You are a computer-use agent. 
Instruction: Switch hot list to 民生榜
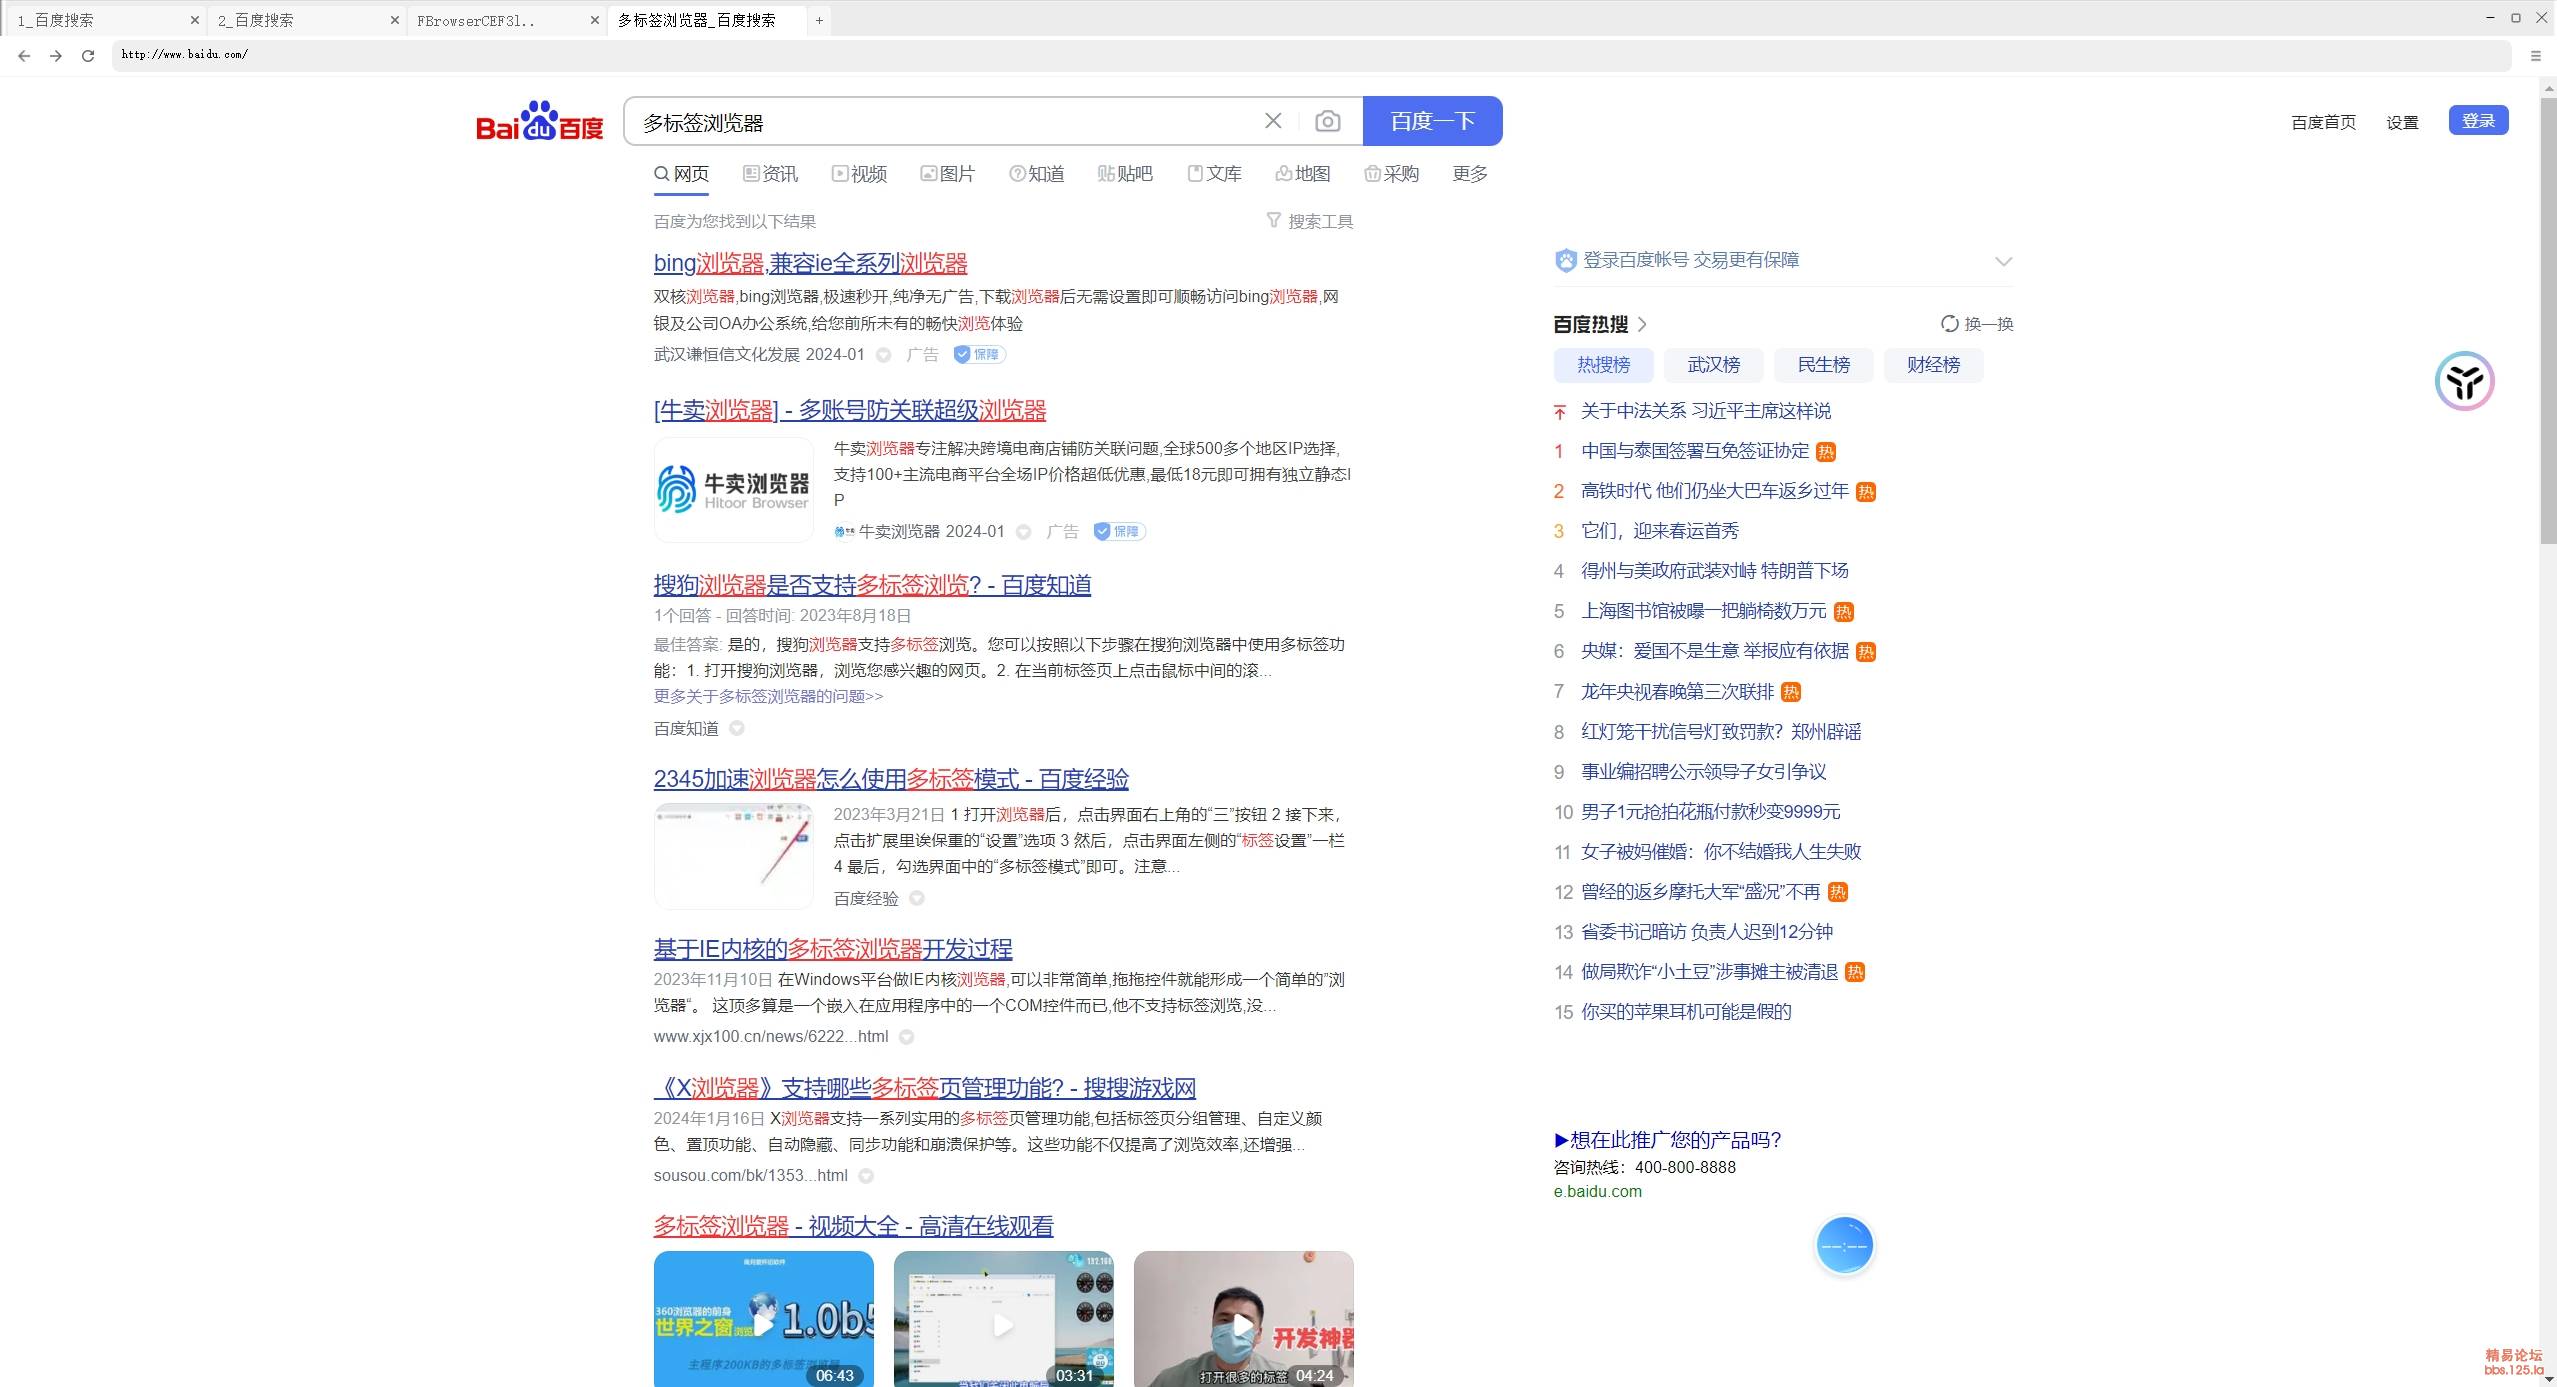[x=1824, y=365]
